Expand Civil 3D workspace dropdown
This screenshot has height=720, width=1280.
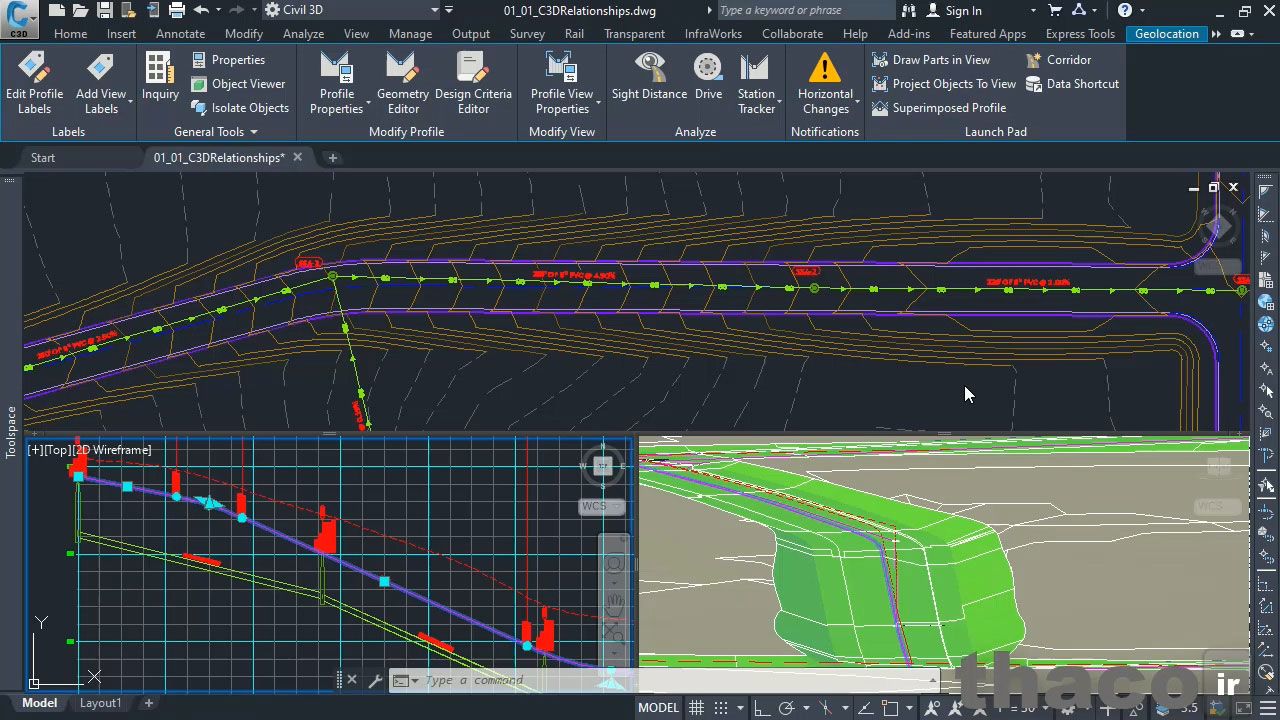point(435,10)
